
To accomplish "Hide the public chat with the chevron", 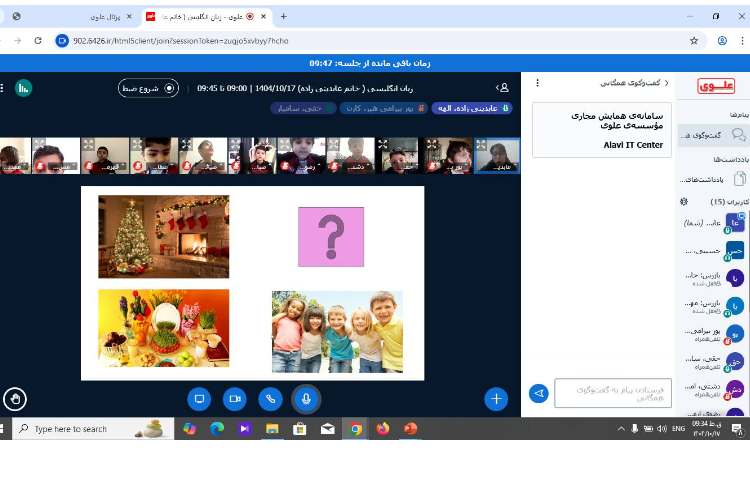I will coord(667,83).
